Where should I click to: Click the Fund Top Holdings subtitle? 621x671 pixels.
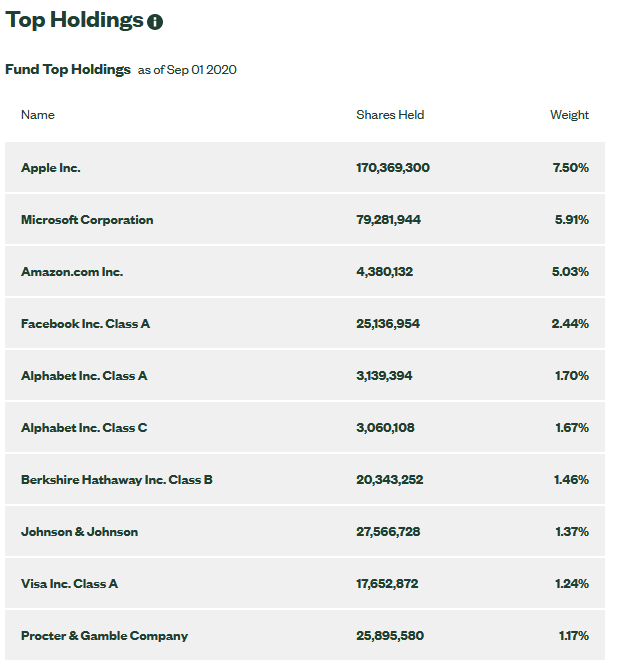tap(68, 69)
